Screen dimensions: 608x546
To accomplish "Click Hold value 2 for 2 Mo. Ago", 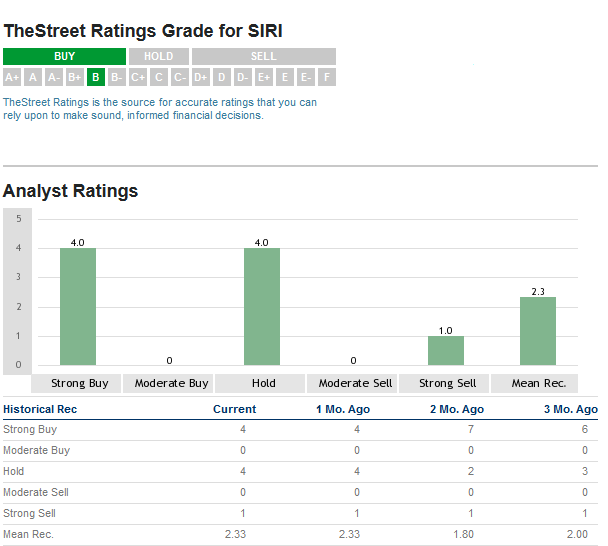I will pyautogui.click(x=471, y=472).
